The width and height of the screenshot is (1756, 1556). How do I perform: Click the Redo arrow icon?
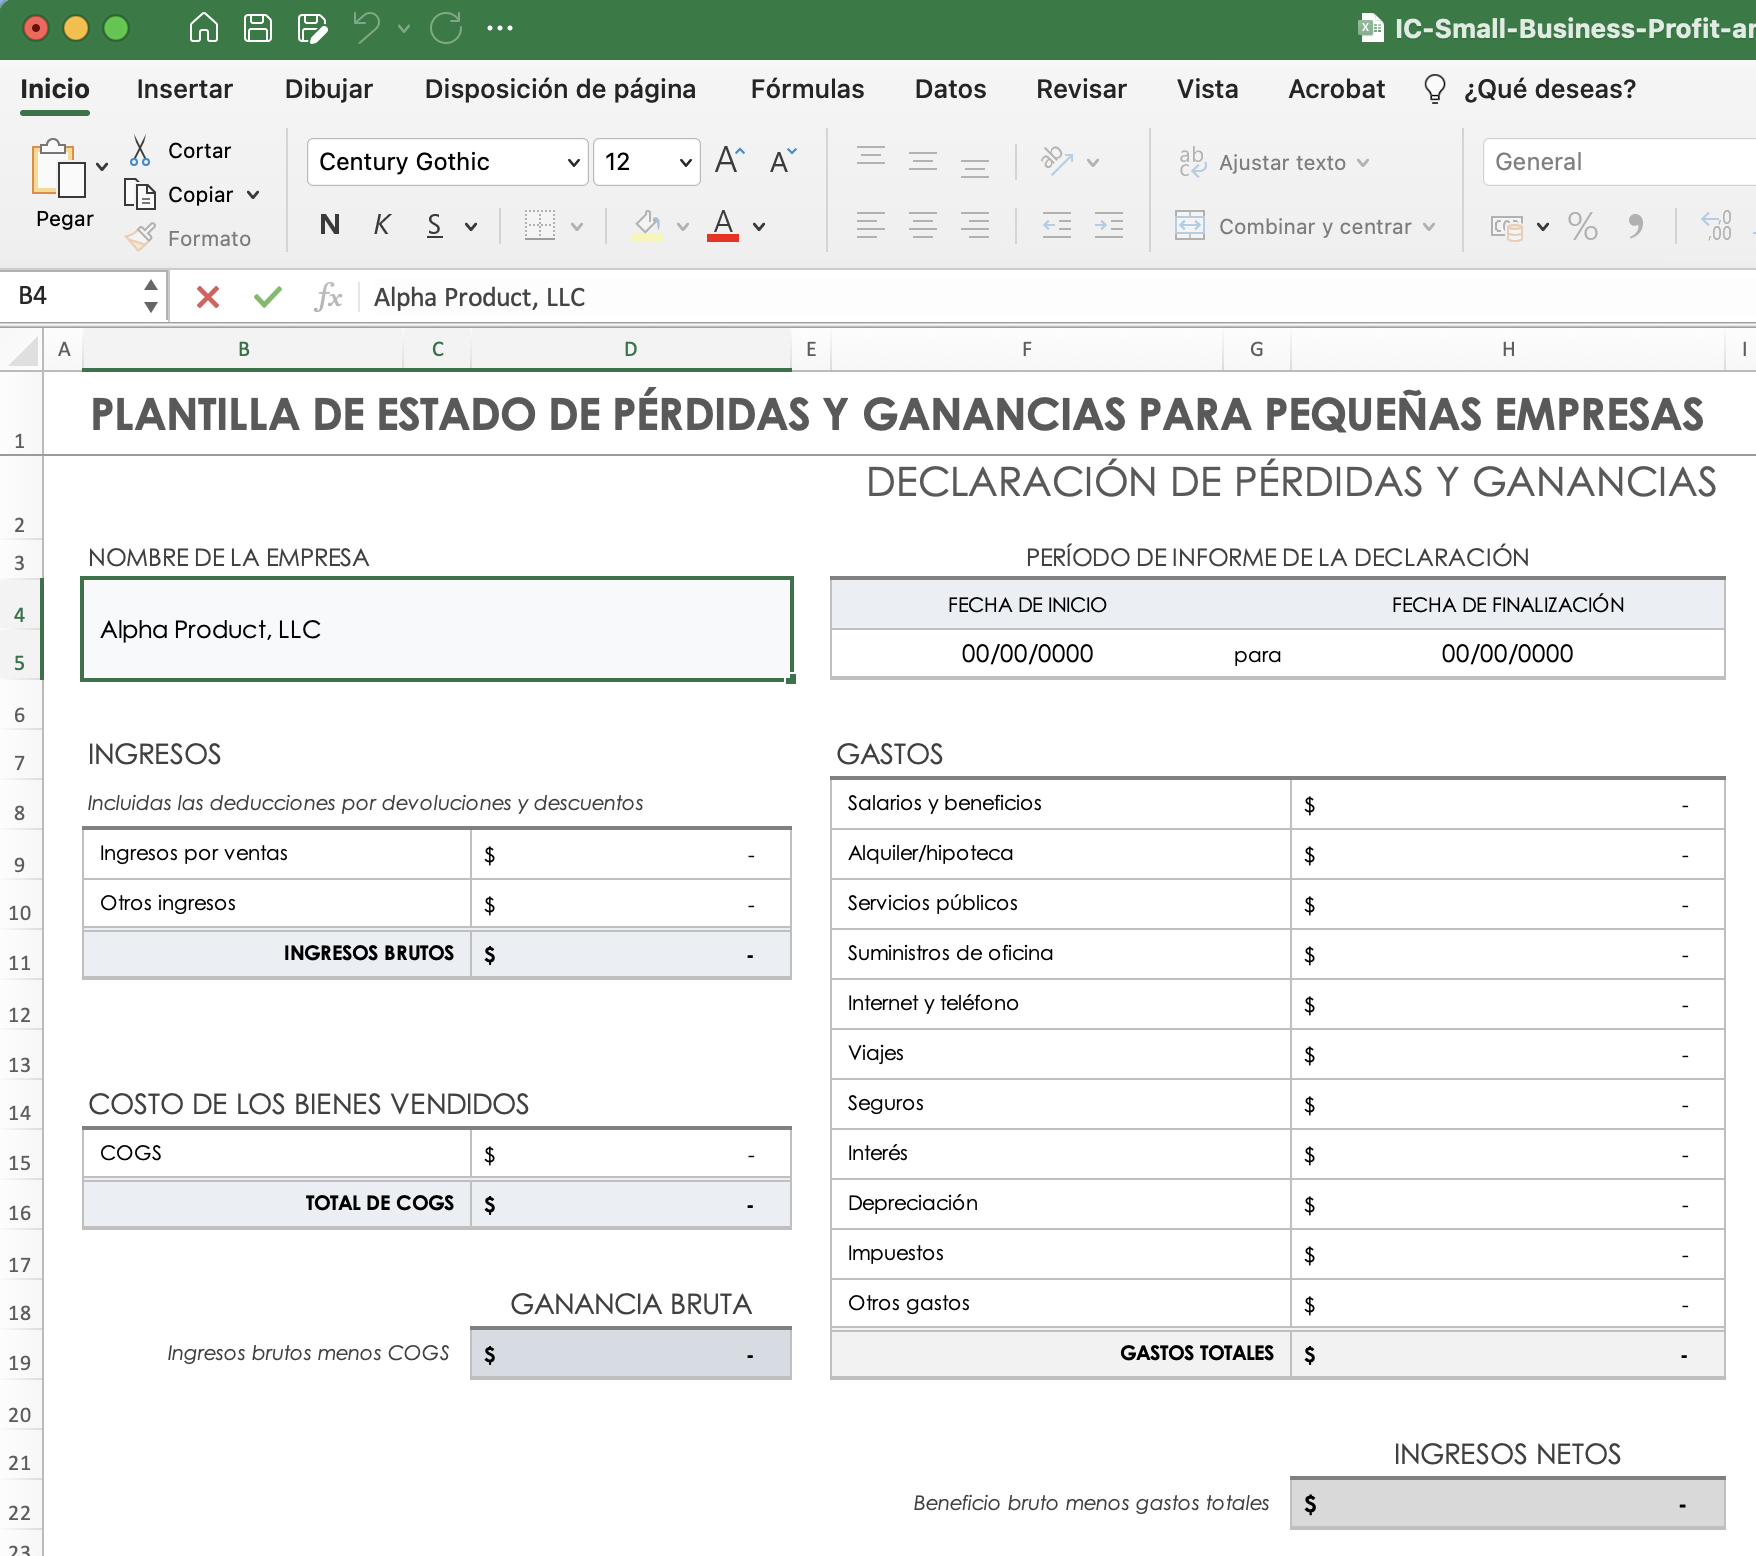[x=446, y=28]
